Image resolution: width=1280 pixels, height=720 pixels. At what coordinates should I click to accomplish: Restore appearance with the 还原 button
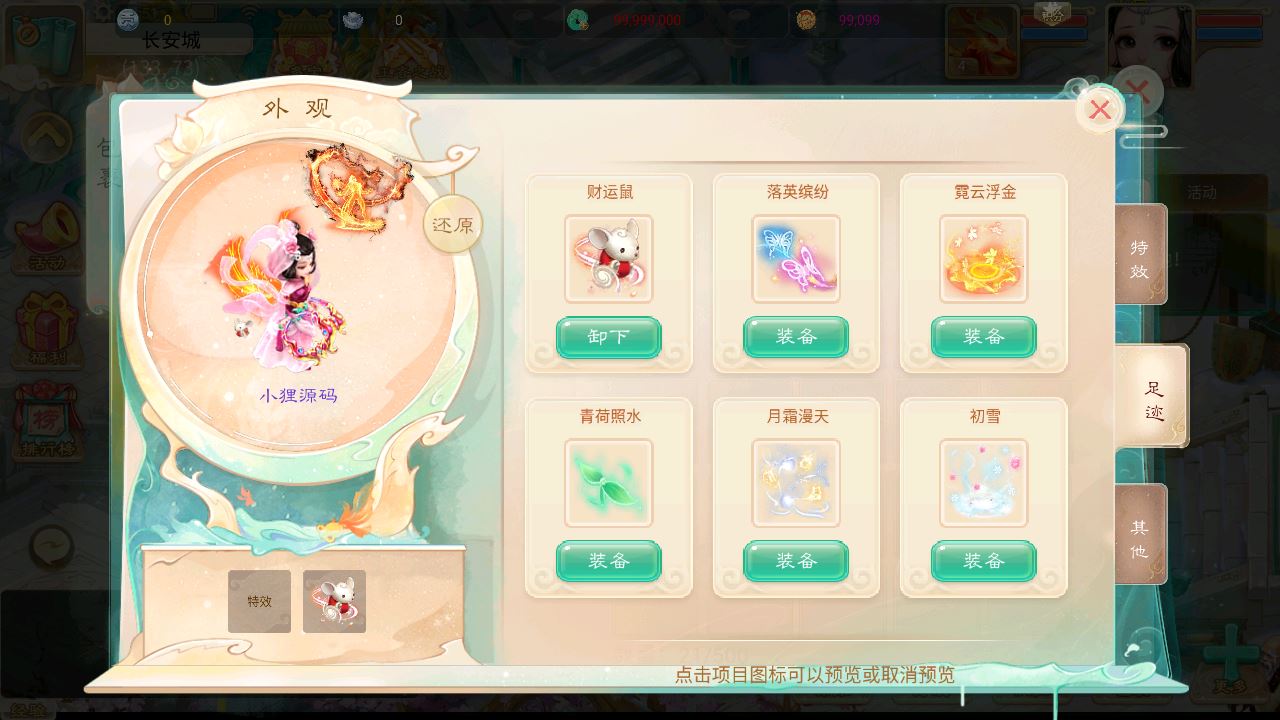pyautogui.click(x=452, y=224)
